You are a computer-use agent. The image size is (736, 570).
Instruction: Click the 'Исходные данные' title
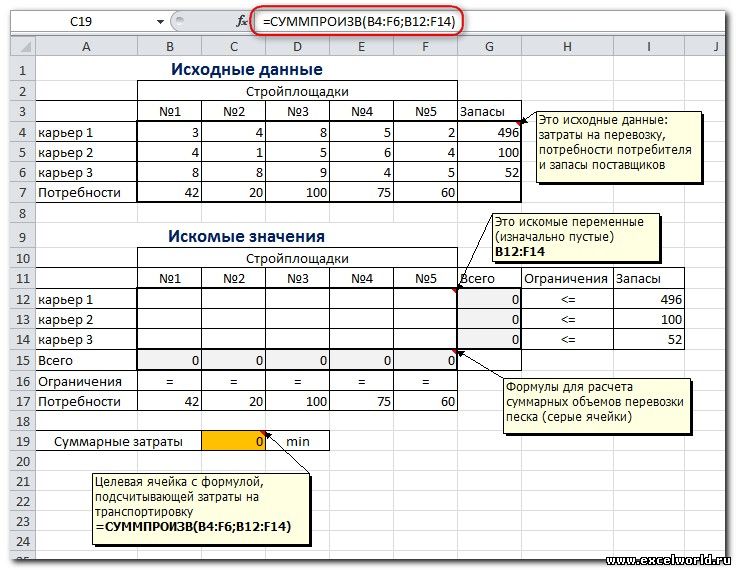246,69
